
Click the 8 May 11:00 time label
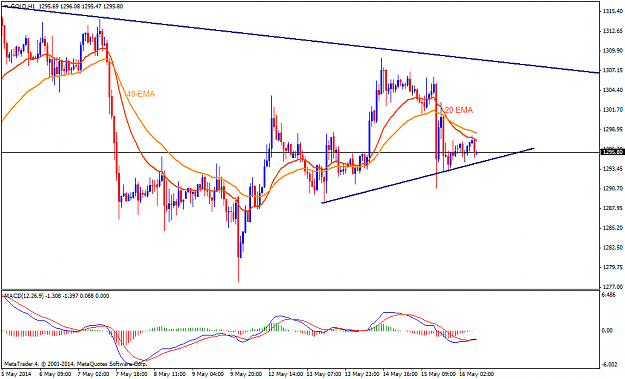[x=169, y=374]
